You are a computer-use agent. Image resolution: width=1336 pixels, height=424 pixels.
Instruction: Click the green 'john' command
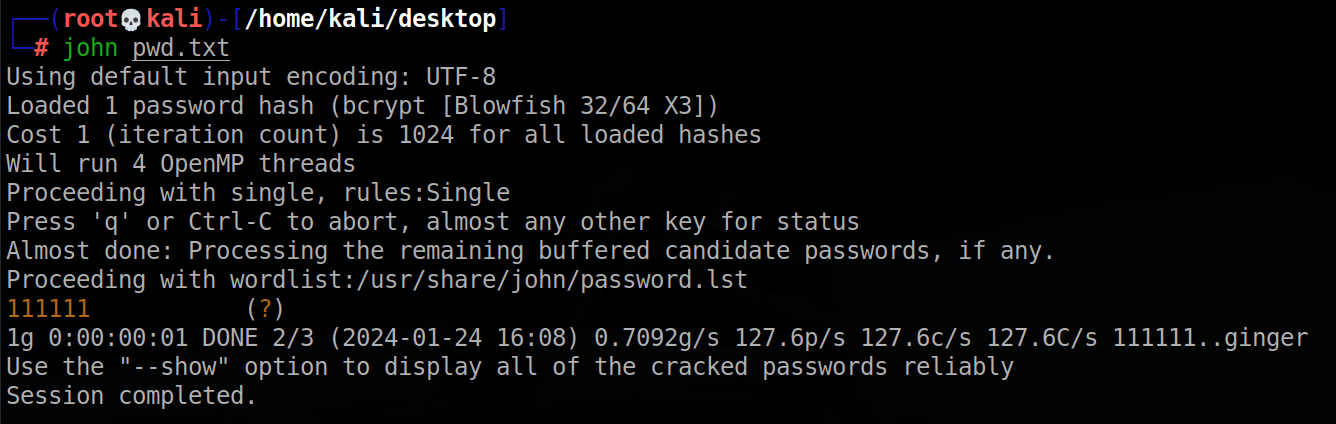(x=90, y=47)
